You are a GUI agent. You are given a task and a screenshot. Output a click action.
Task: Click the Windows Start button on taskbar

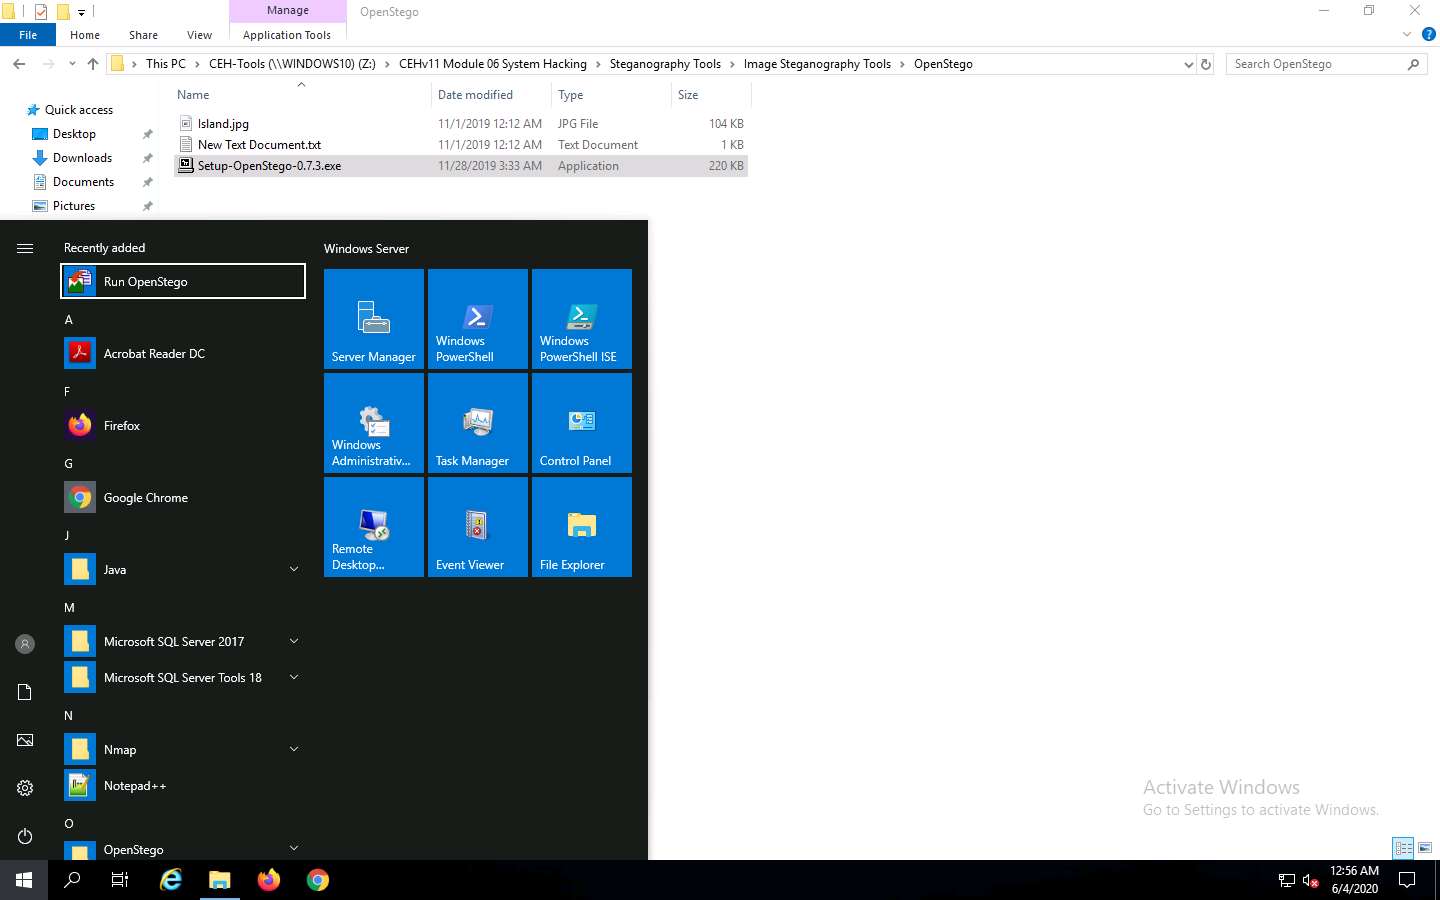[24, 880]
